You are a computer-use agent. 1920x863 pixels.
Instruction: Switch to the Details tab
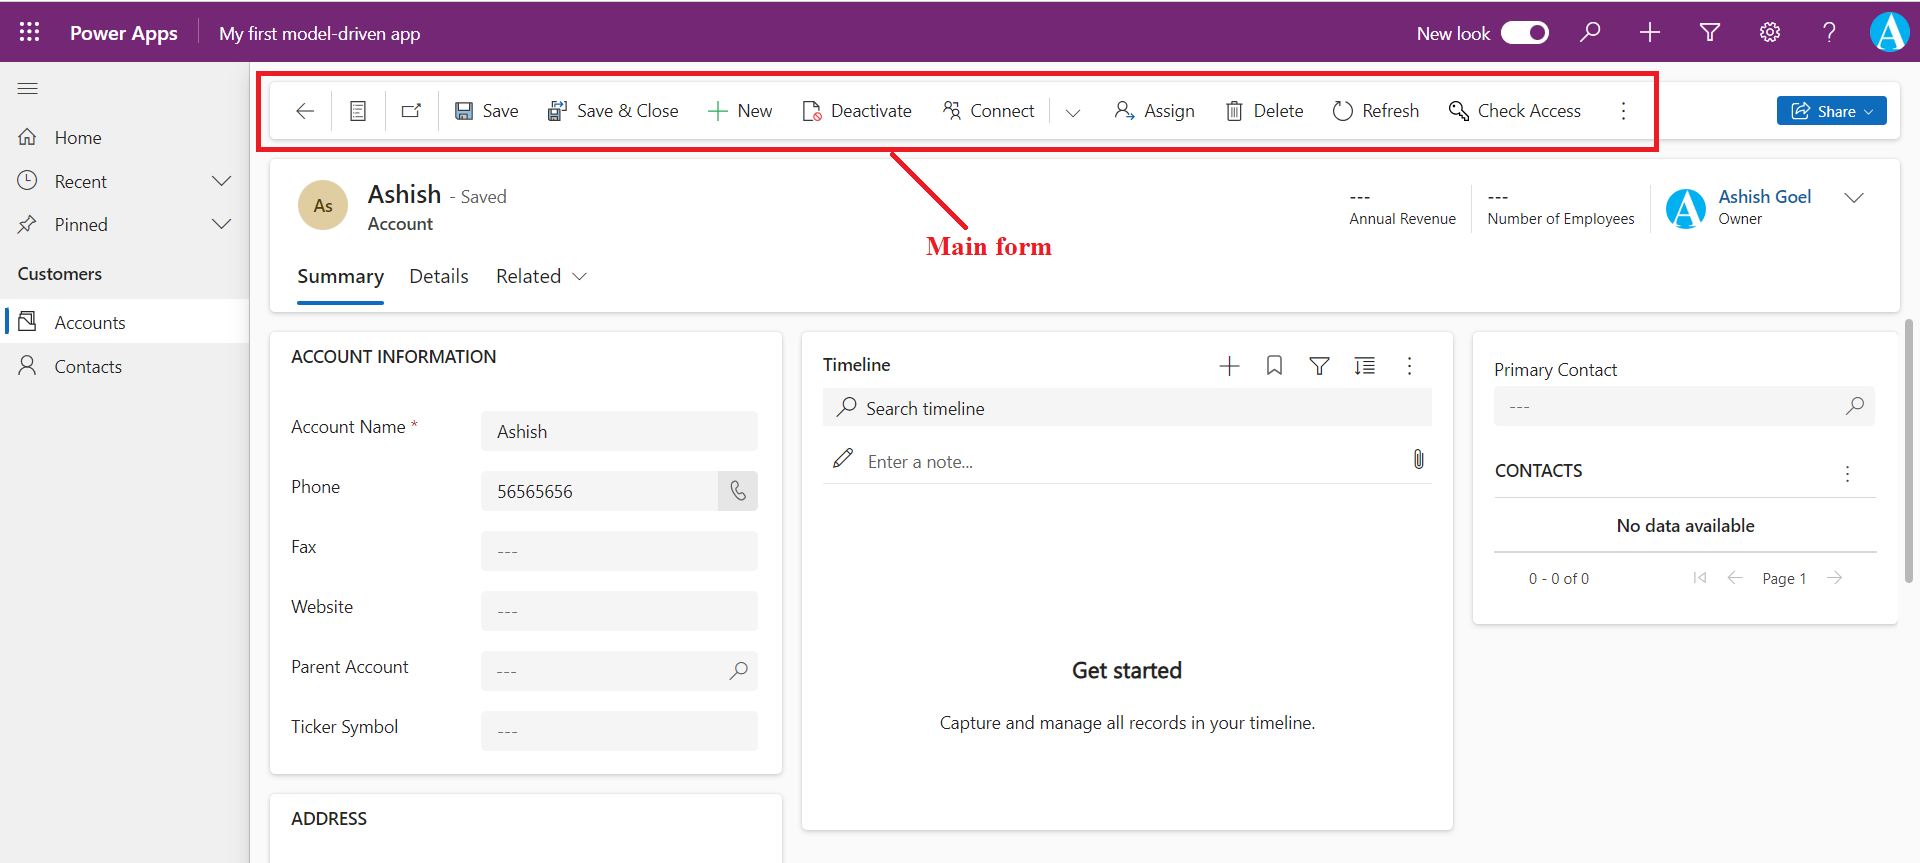[x=438, y=277]
